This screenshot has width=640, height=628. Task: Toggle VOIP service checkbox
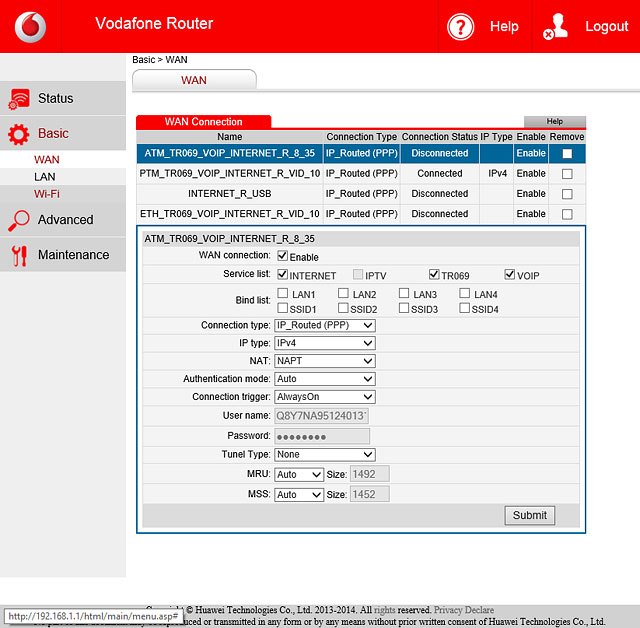(509, 274)
